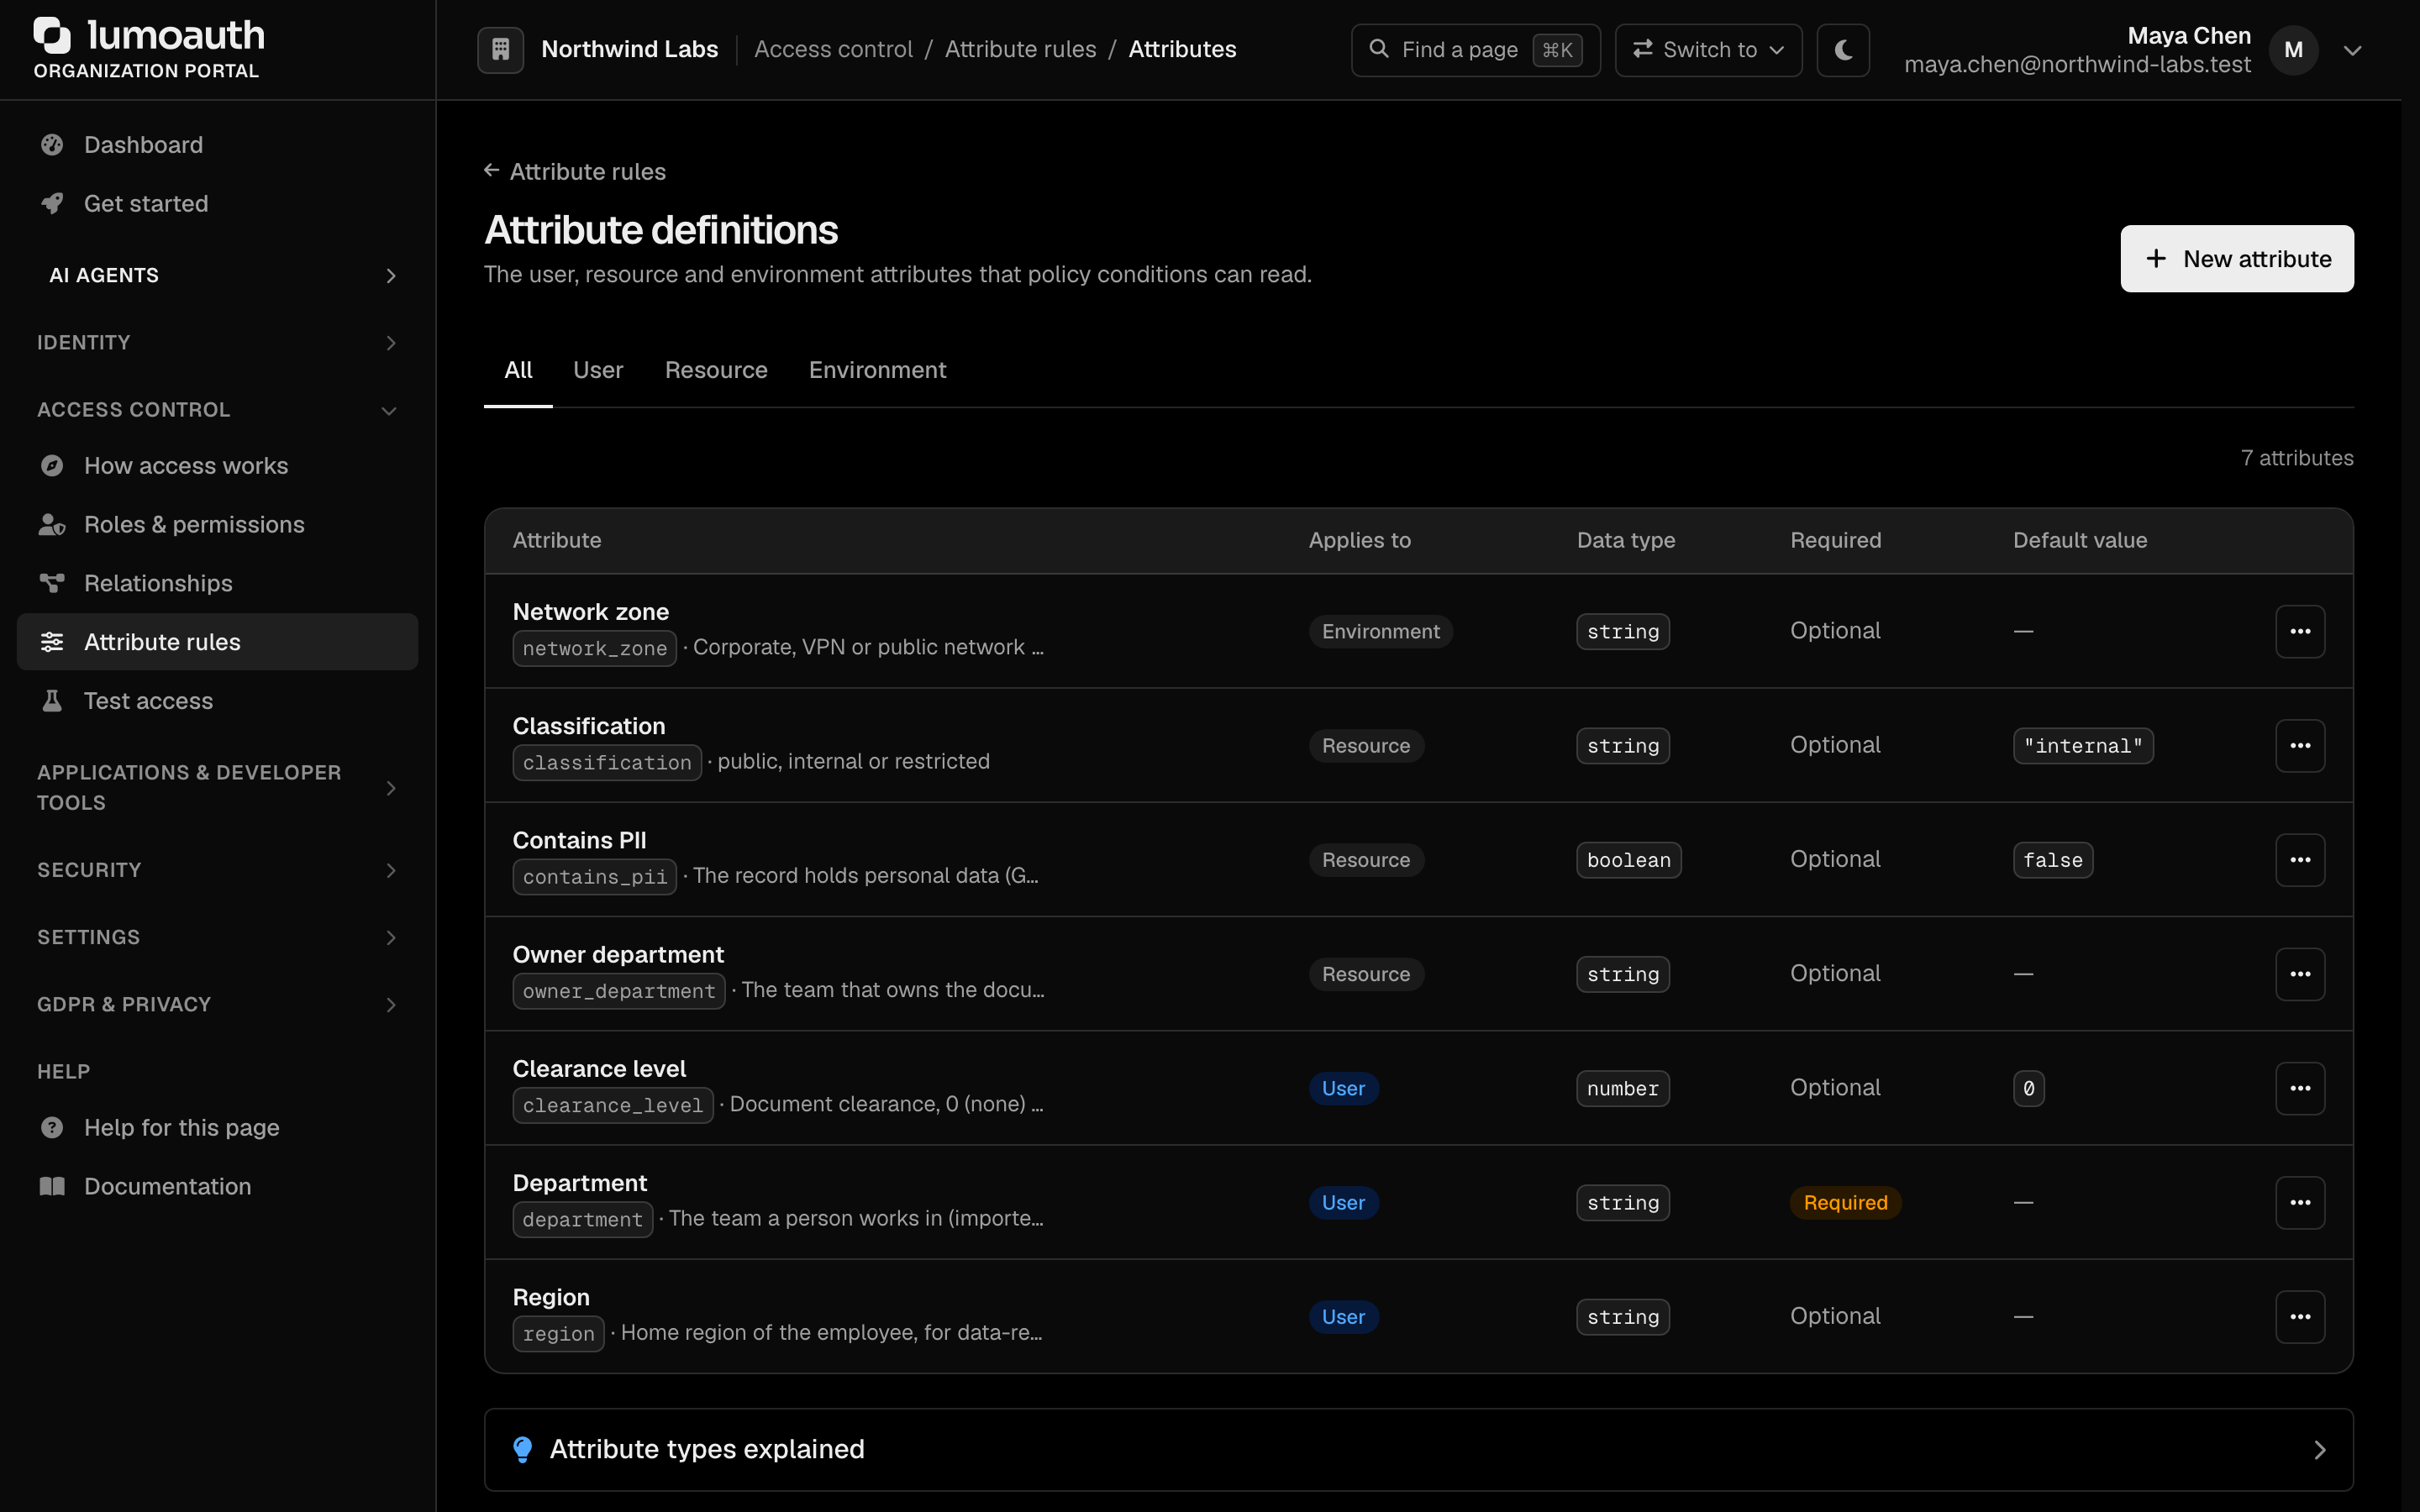Click the "internal" default value
The height and width of the screenshot is (1512, 2420).
[x=2083, y=746]
